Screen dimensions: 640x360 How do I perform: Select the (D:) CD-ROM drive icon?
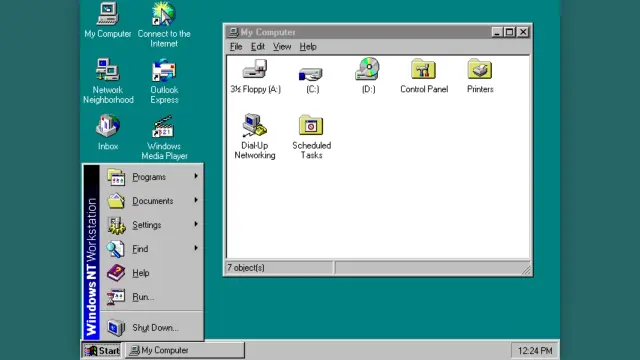[368, 76]
